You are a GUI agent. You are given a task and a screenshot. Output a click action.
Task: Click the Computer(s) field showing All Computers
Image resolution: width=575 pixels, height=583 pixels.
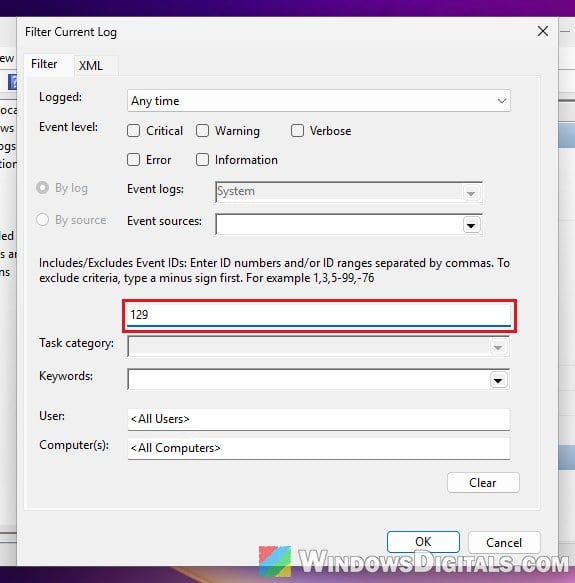click(319, 448)
